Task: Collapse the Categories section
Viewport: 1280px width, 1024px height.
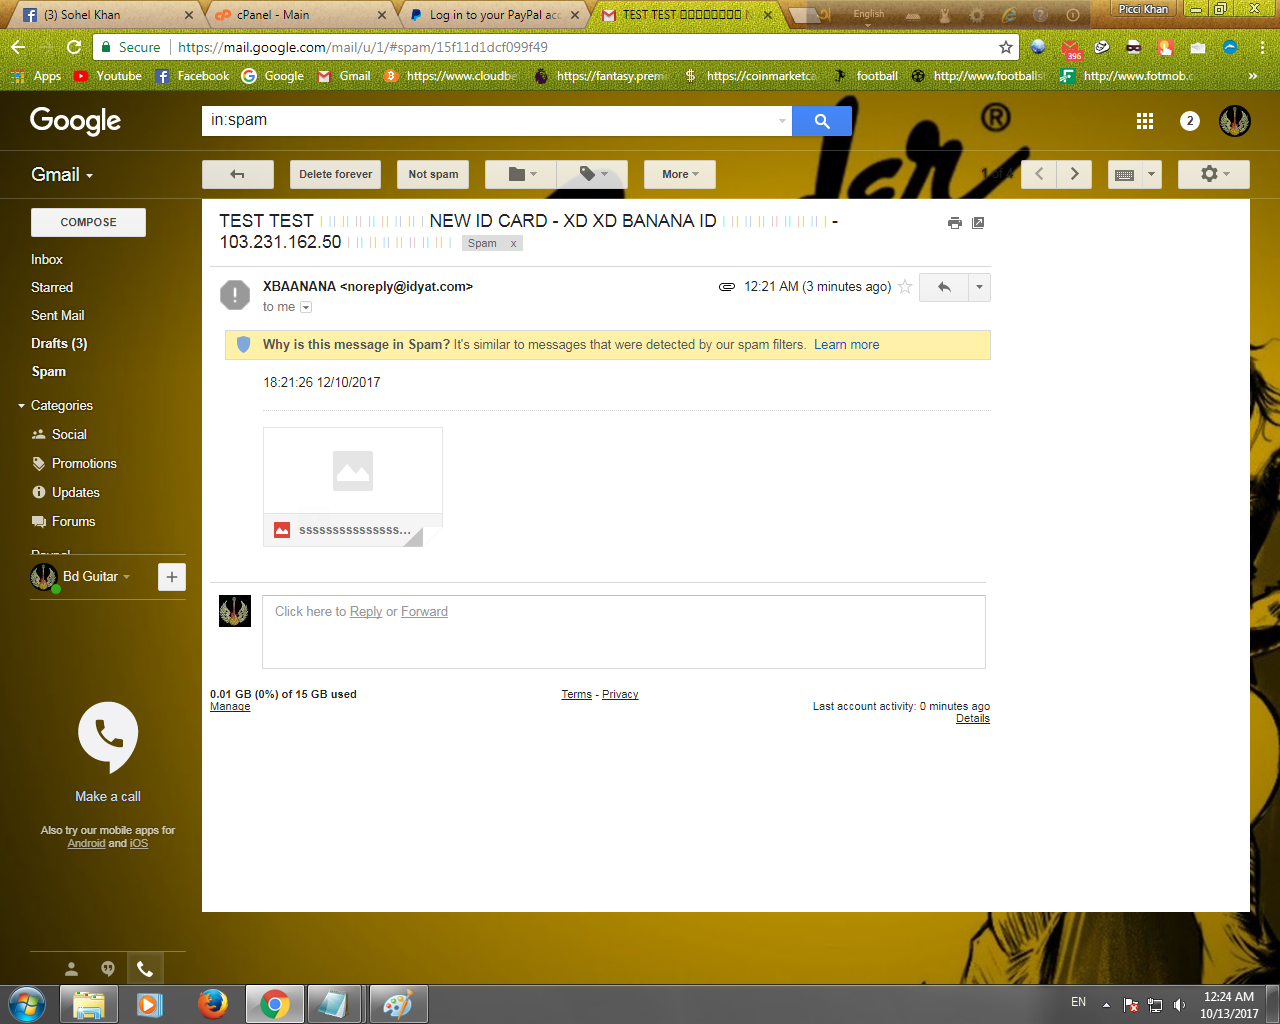Action: point(22,406)
